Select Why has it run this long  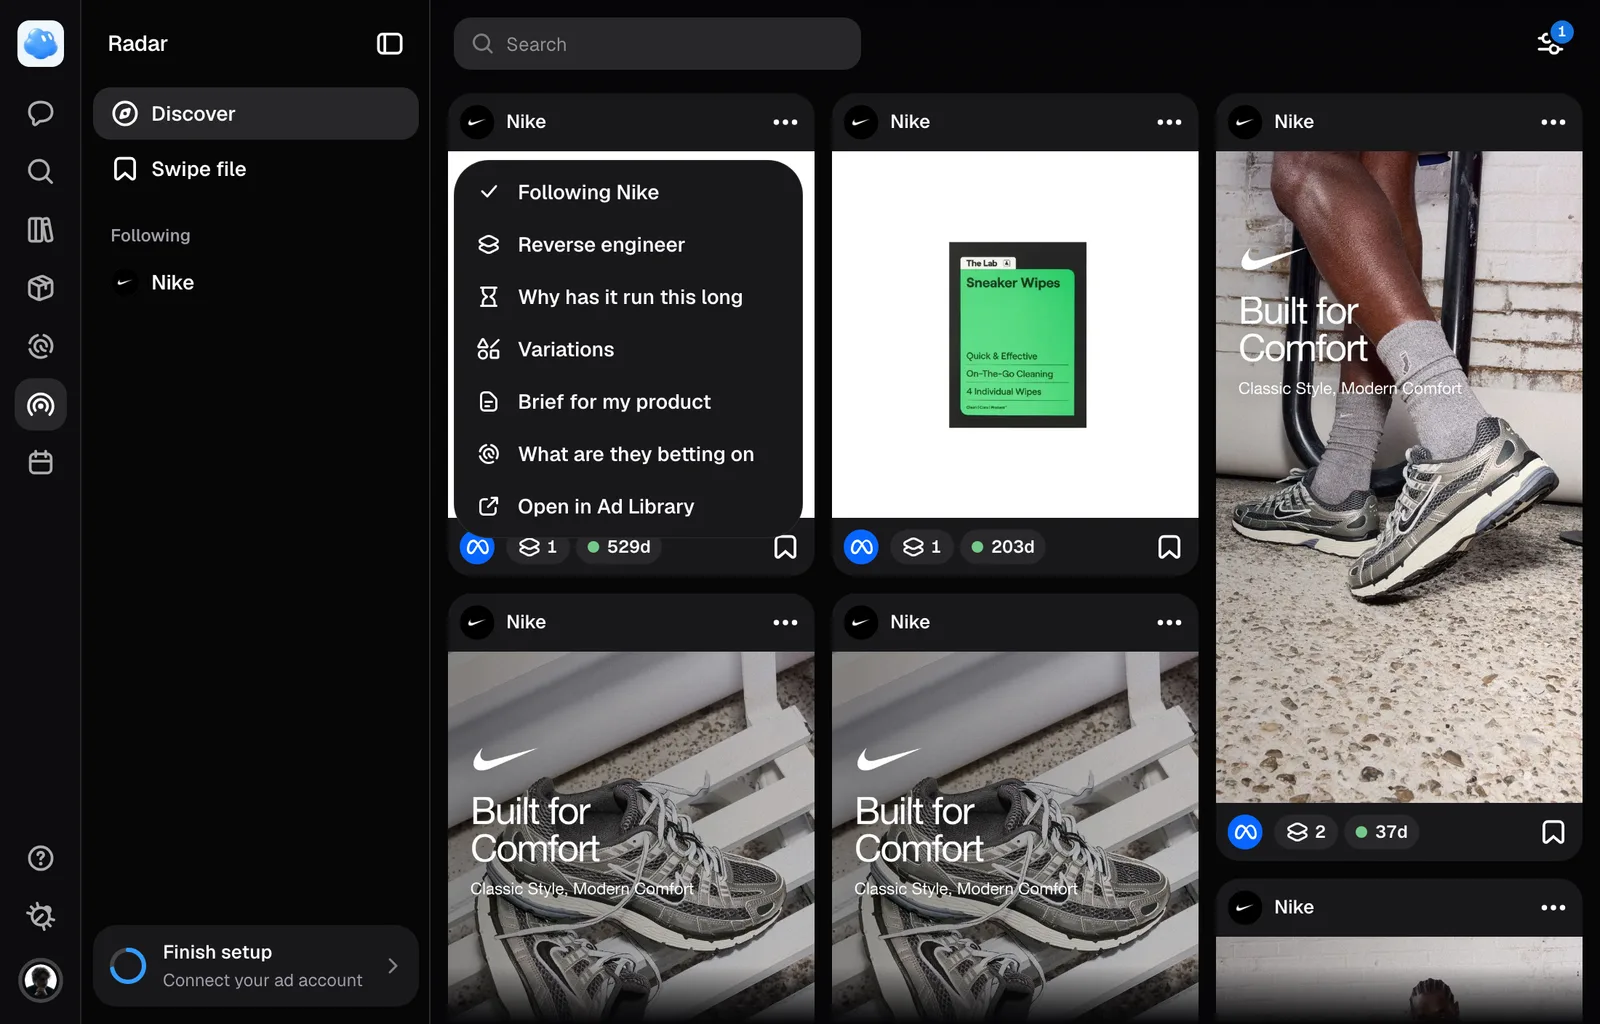(x=628, y=297)
